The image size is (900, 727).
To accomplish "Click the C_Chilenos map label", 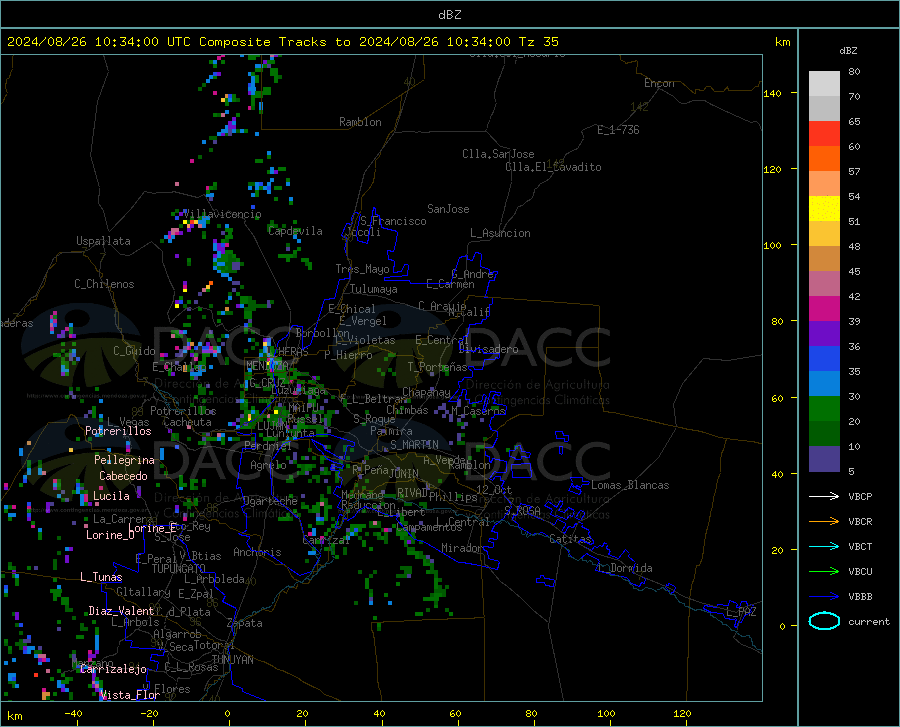I will pos(104,284).
